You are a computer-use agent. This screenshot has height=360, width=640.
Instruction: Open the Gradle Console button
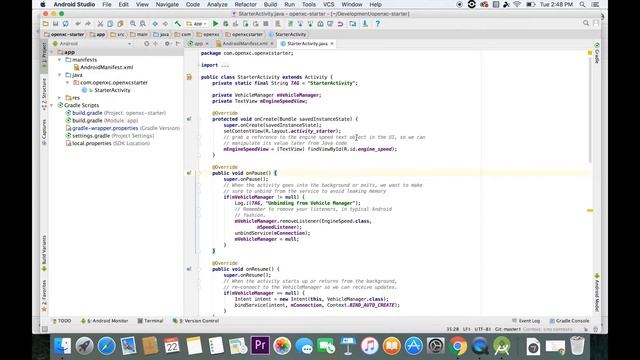pyautogui.click(x=569, y=321)
